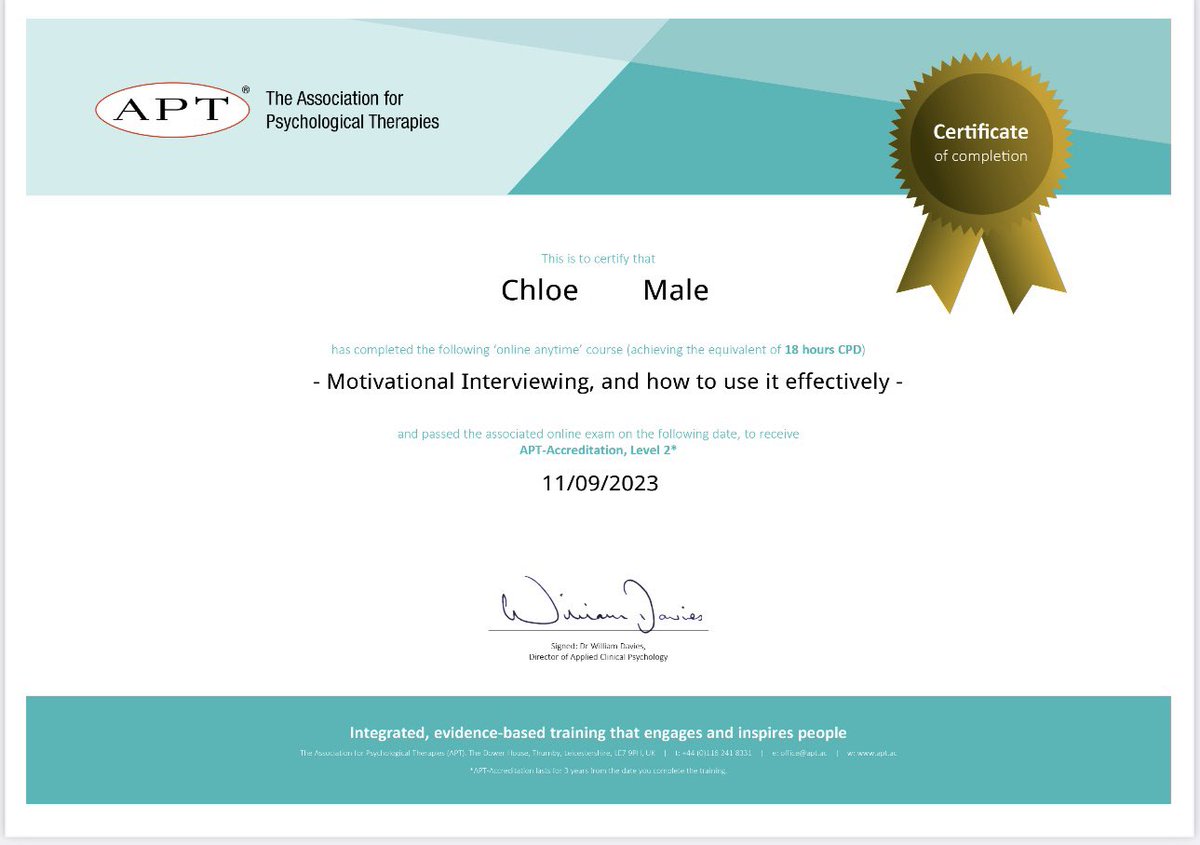
Task: Click the slogan 'Integrated, evidence-based training that engages and inspires people'
Action: 598,733
